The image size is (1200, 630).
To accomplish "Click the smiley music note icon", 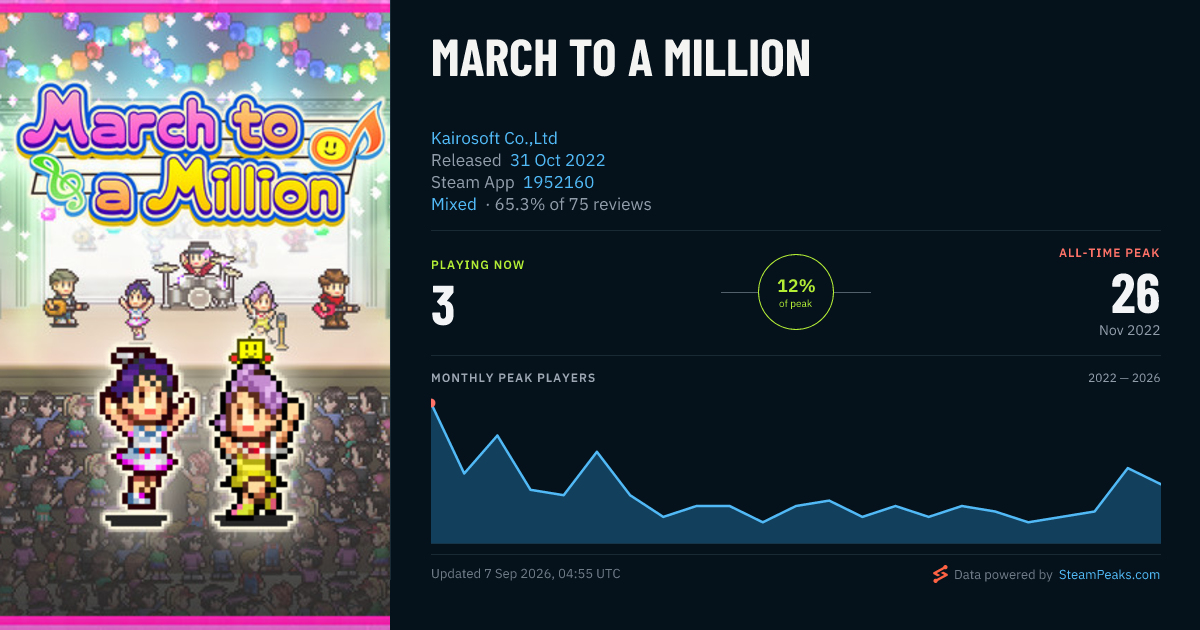I will [x=337, y=142].
